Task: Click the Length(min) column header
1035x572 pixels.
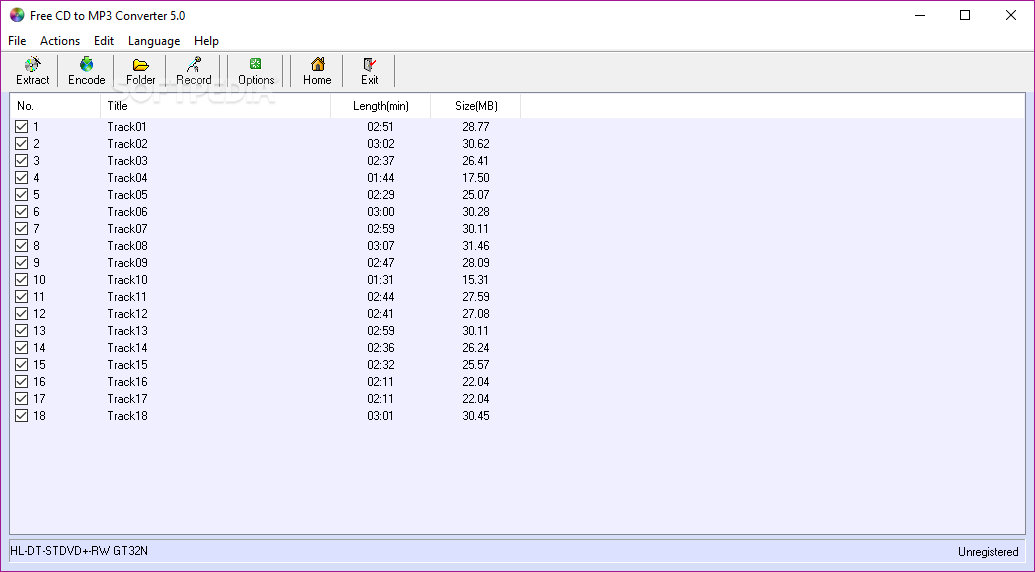Action: tap(381, 106)
